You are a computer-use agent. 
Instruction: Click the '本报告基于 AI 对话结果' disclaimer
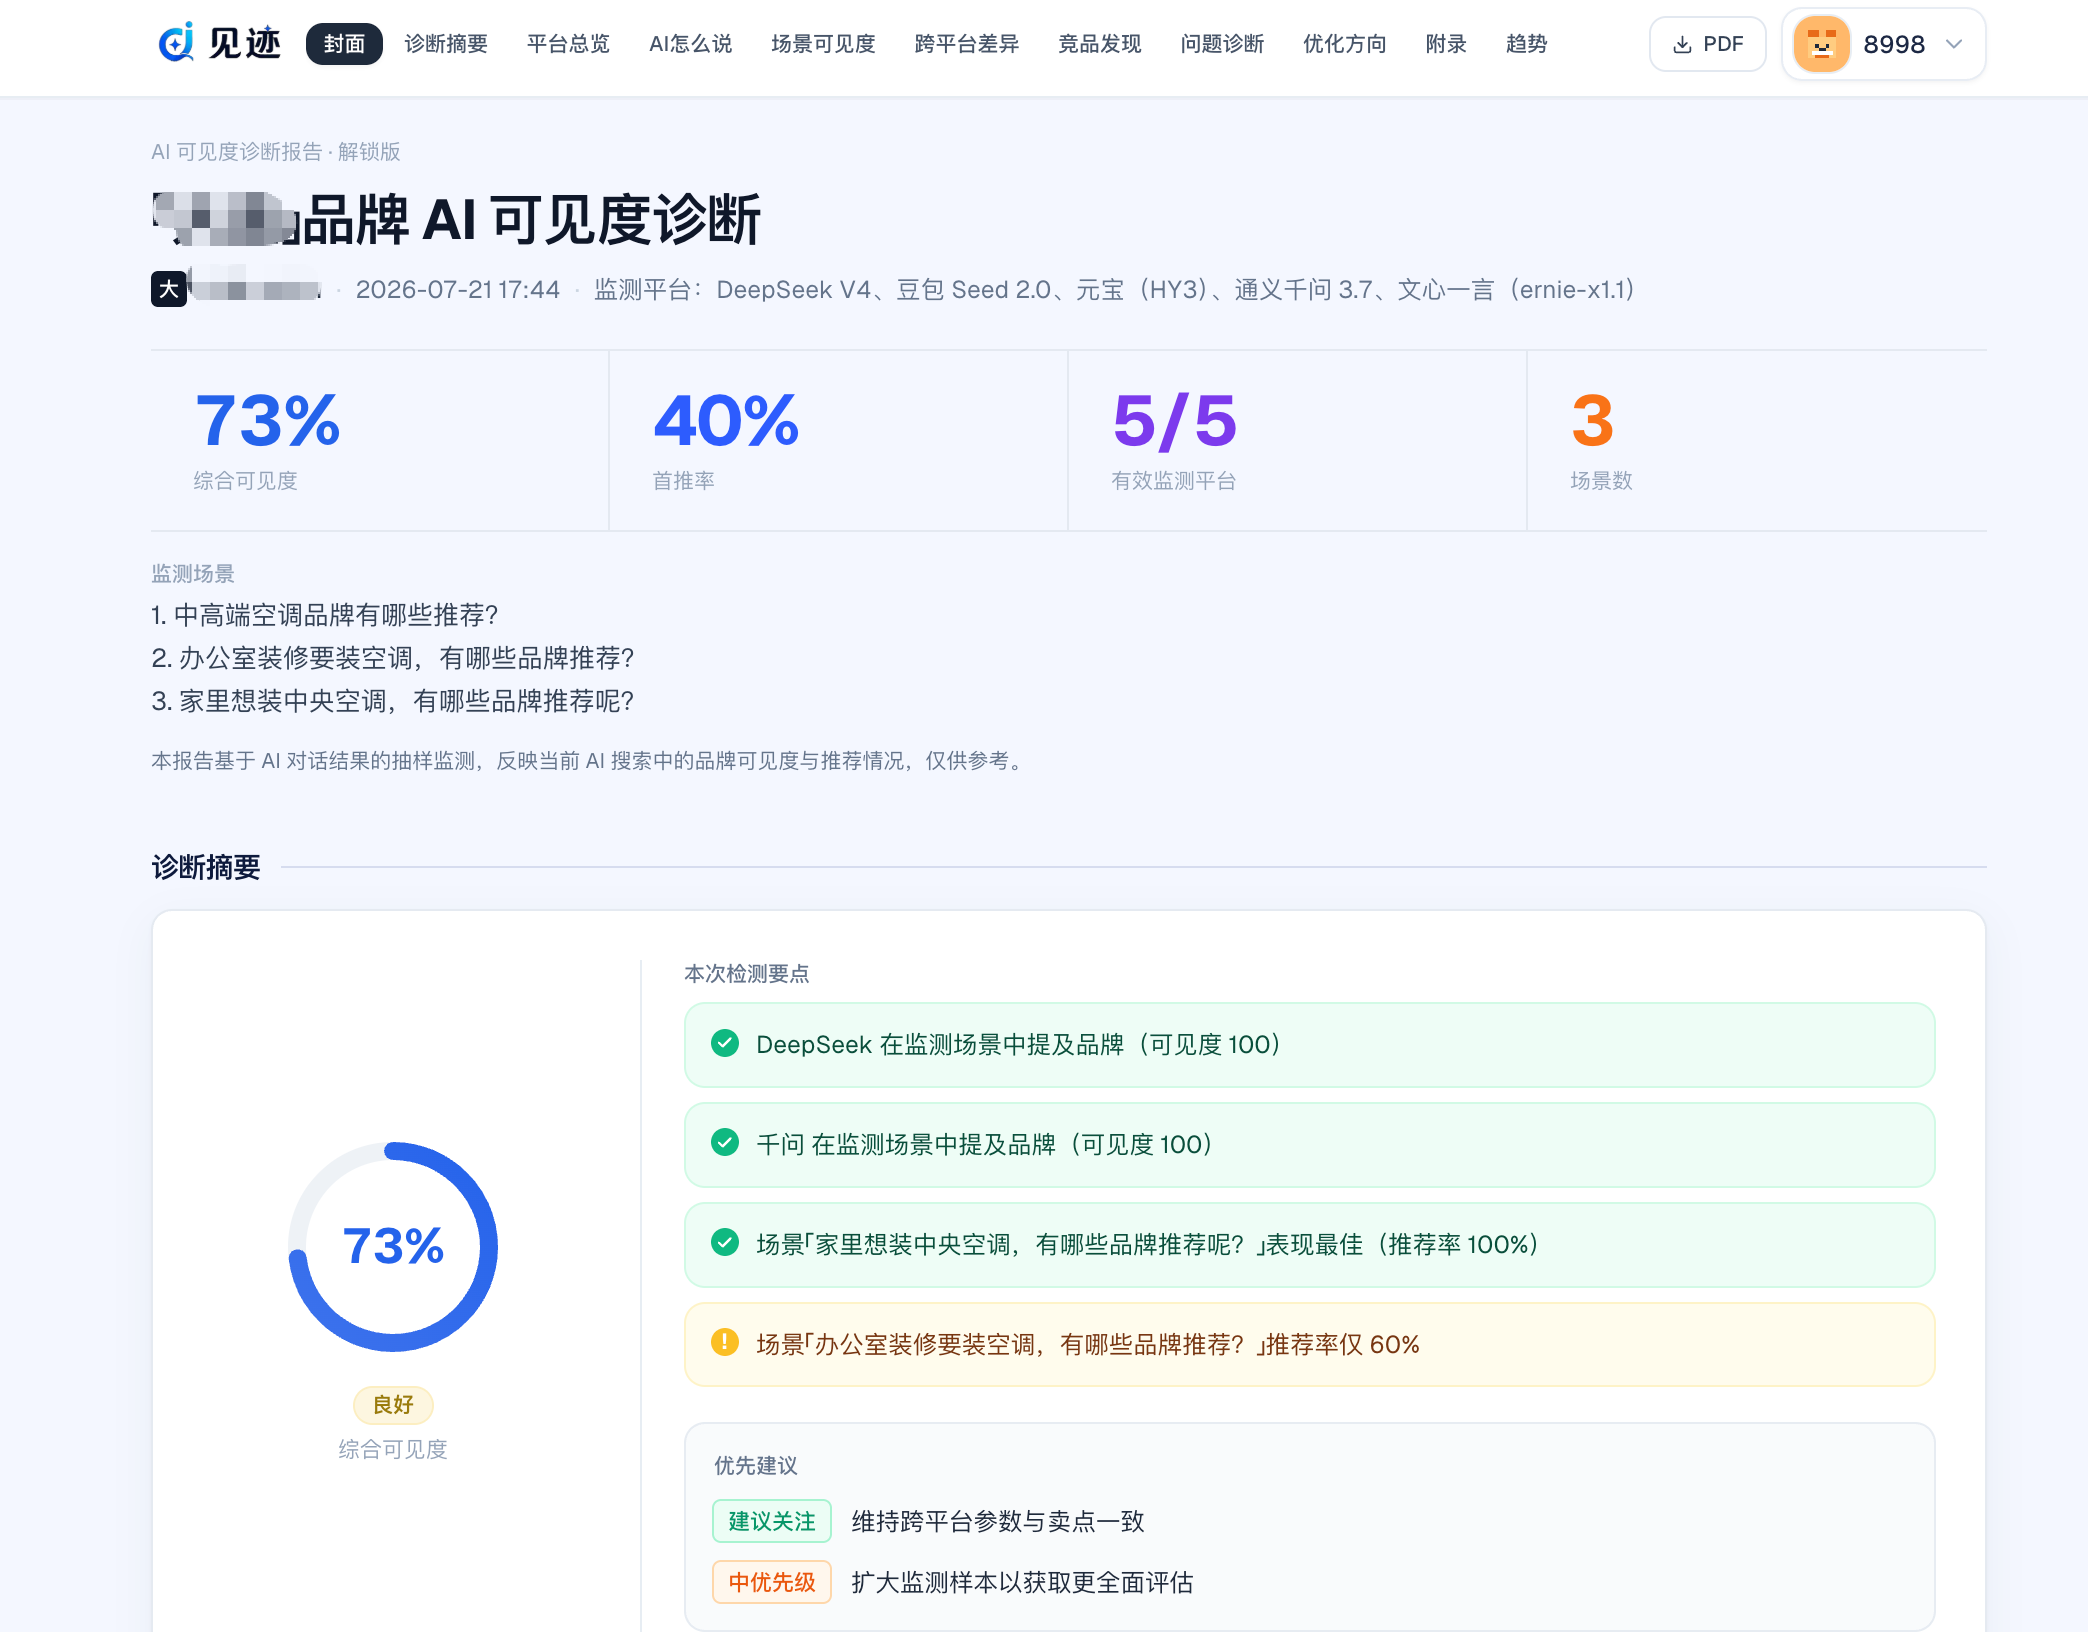(x=589, y=760)
